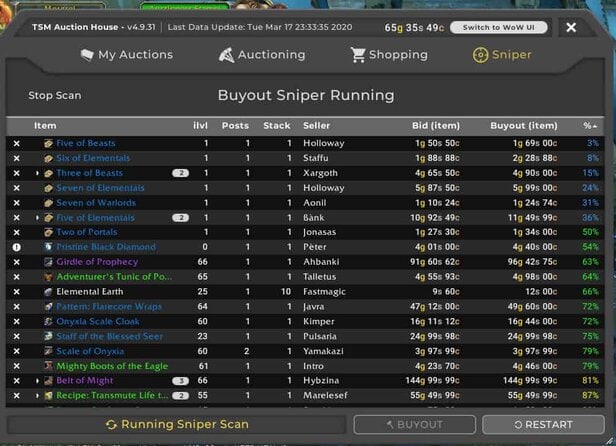
Task: Open the Shopping tab
Action: (x=389, y=55)
